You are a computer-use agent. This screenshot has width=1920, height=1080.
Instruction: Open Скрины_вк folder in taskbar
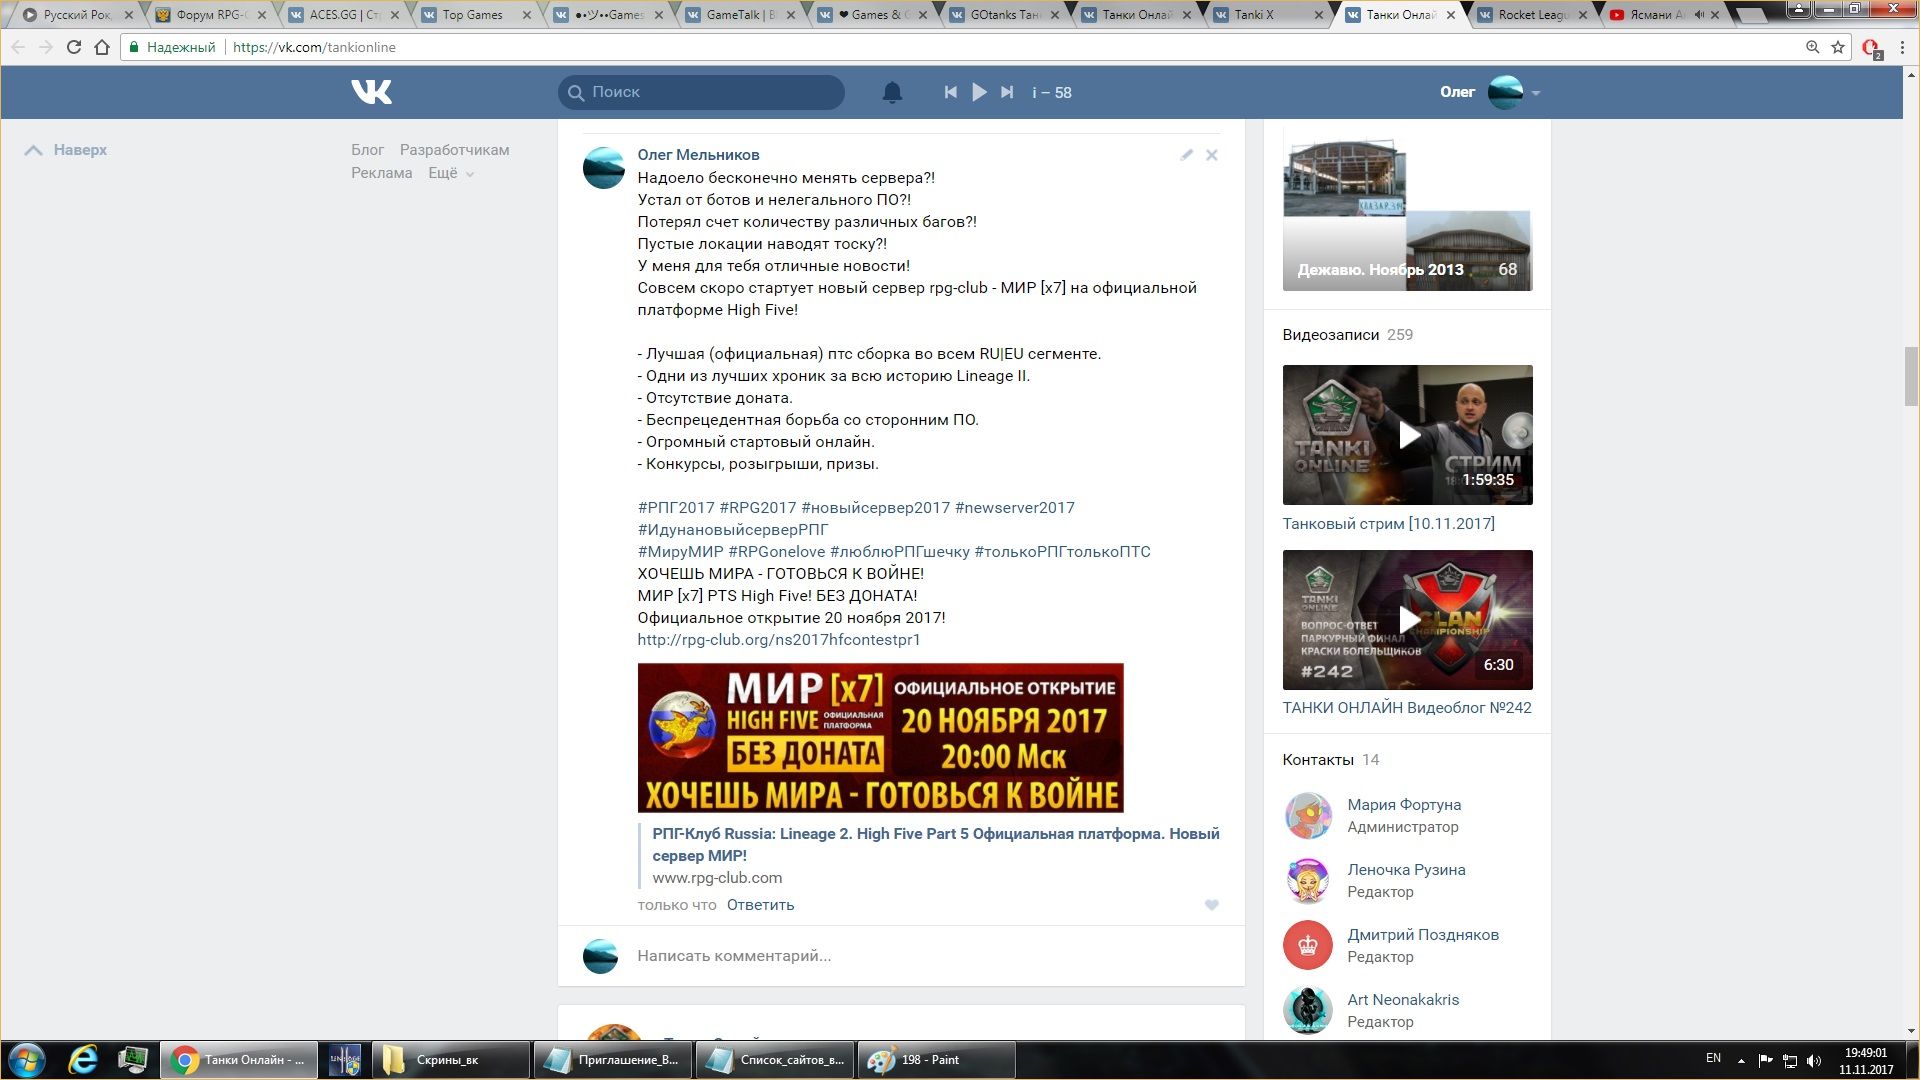click(x=450, y=1060)
